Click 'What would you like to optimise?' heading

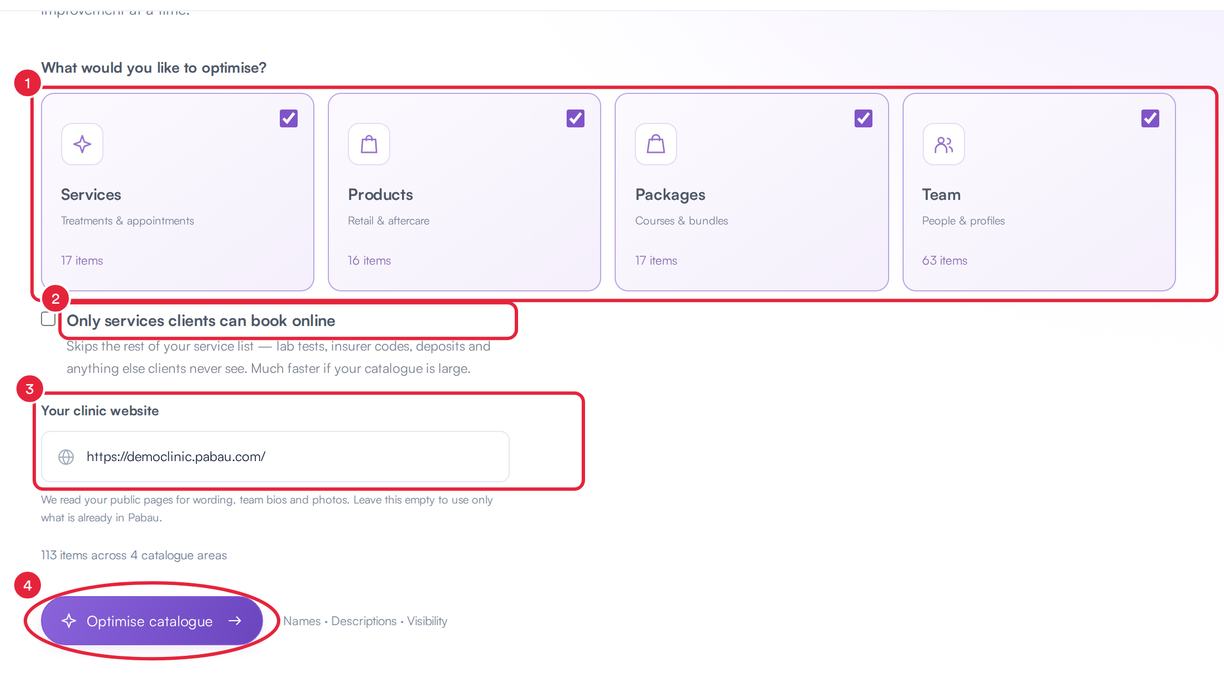pyautogui.click(x=154, y=68)
